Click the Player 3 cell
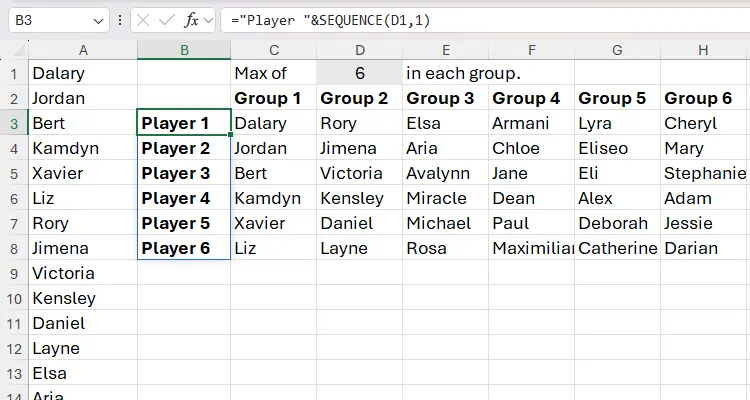 (x=184, y=173)
